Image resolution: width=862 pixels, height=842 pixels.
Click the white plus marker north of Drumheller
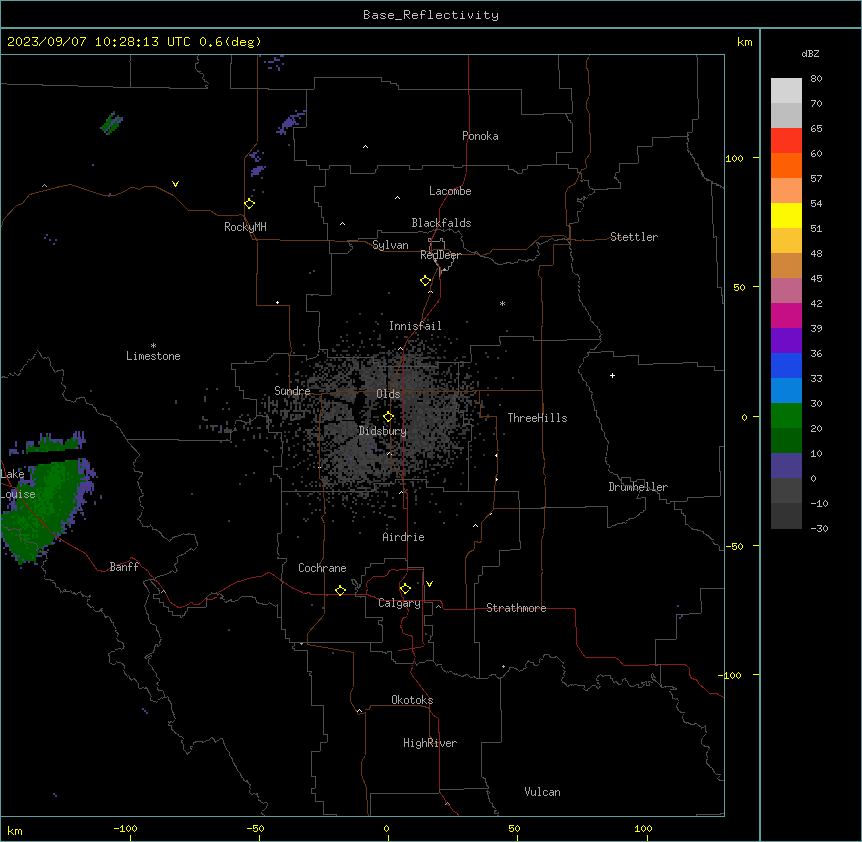pos(612,375)
